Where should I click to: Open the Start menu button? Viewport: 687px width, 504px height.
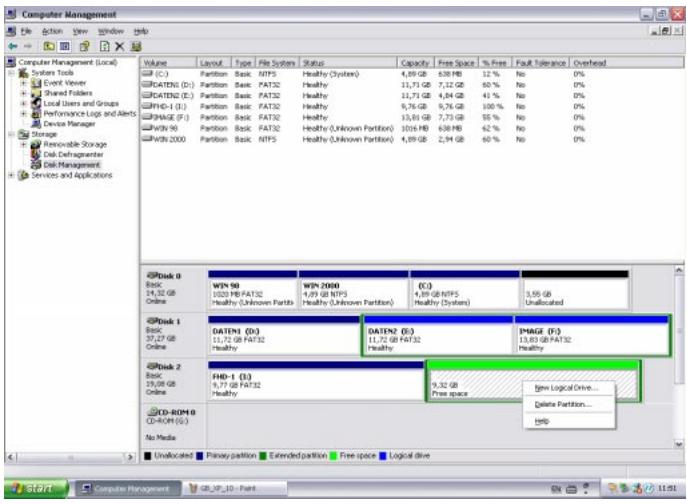(36, 488)
